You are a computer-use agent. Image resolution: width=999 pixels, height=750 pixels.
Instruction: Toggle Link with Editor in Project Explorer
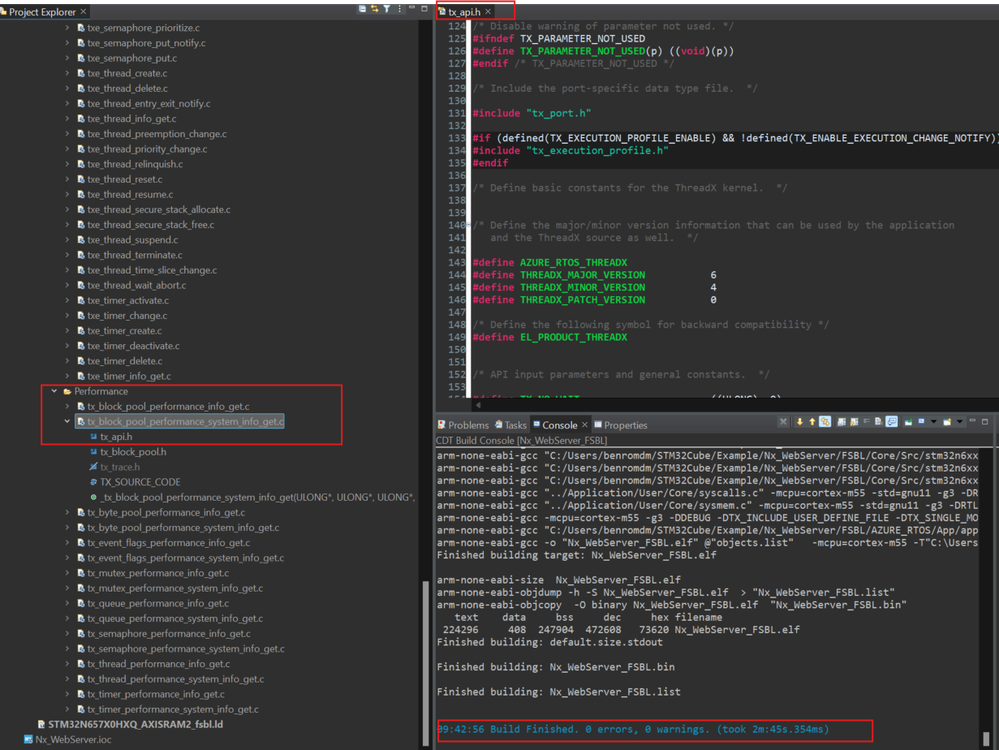pyautogui.click(x=375, y=9)
